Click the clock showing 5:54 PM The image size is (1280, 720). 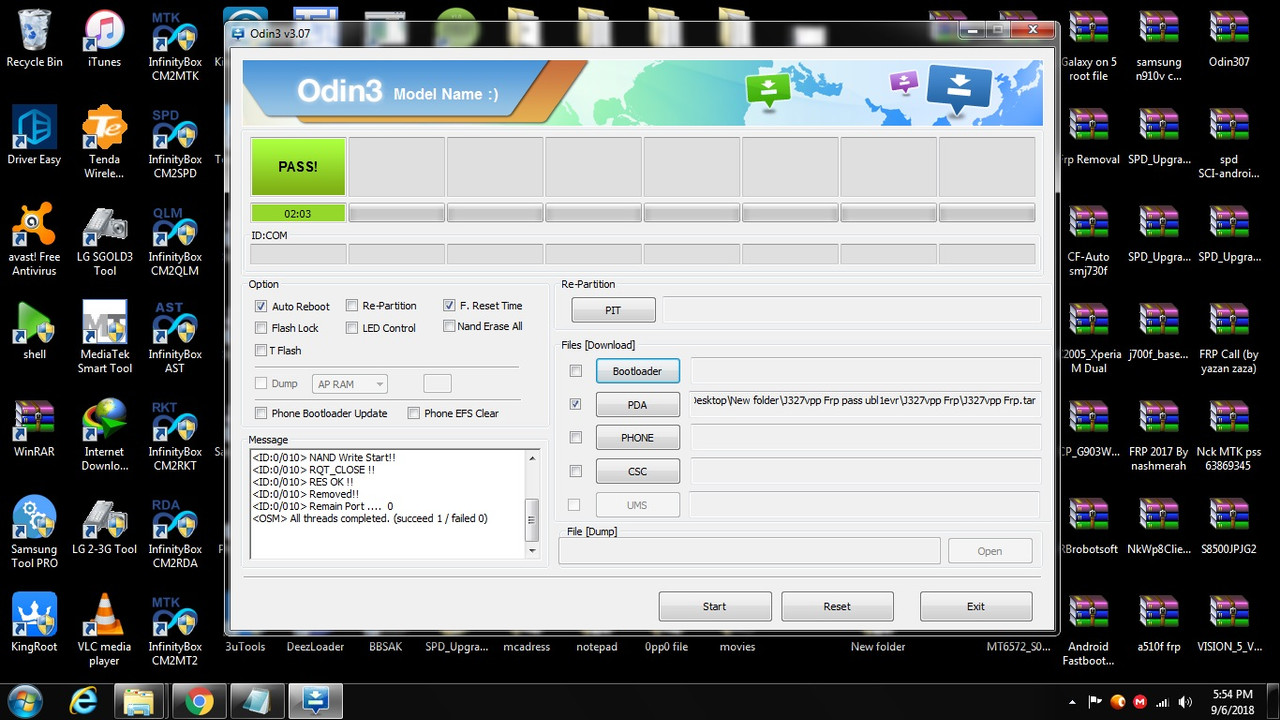point(1232,694)
